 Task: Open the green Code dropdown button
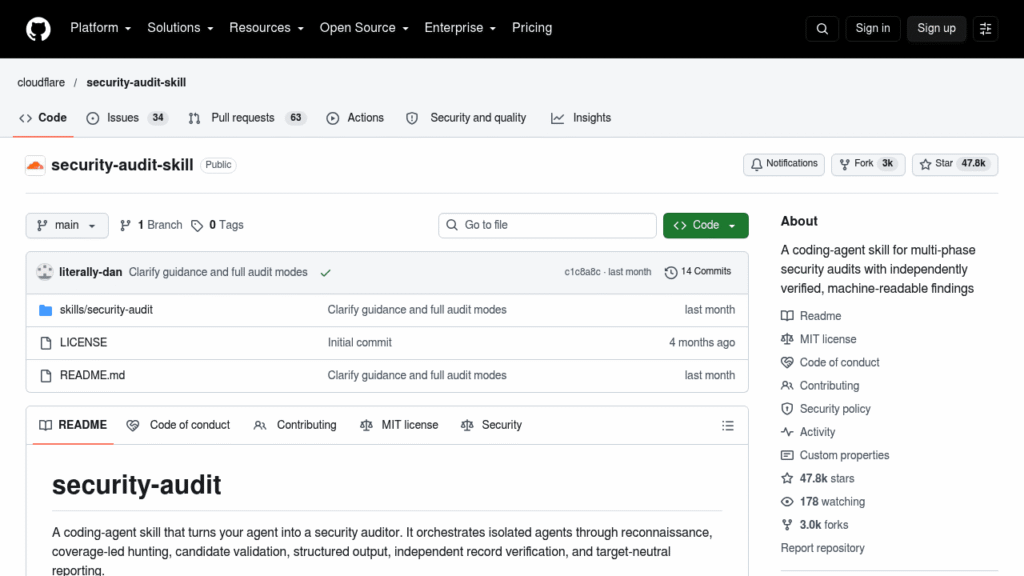coord(705,225)
